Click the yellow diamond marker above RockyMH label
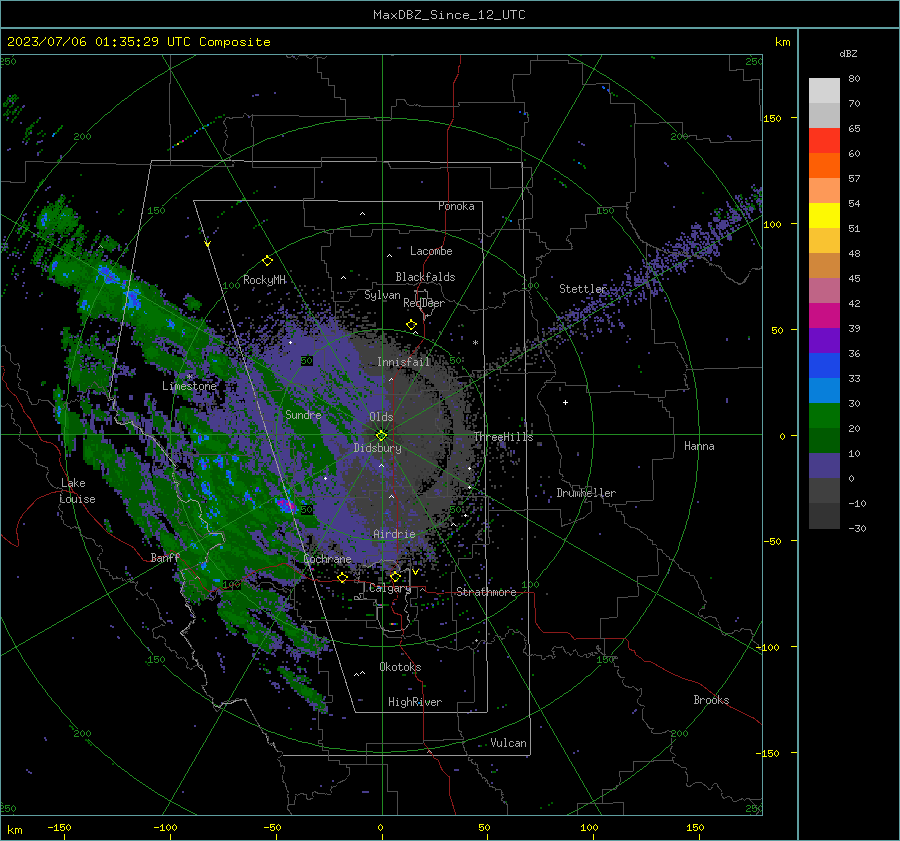The width and height of the screenshot is (900, 841). click(x=267, y=261)
